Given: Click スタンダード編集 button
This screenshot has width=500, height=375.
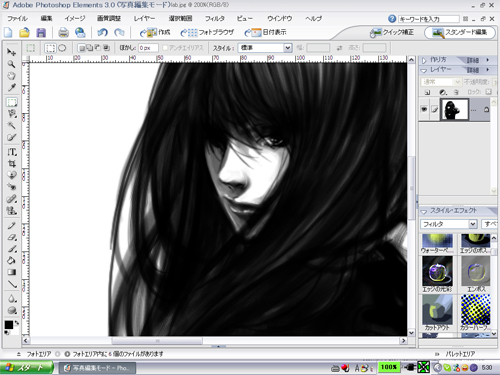Looking at the screenshot, I should [x=460, y=32].
